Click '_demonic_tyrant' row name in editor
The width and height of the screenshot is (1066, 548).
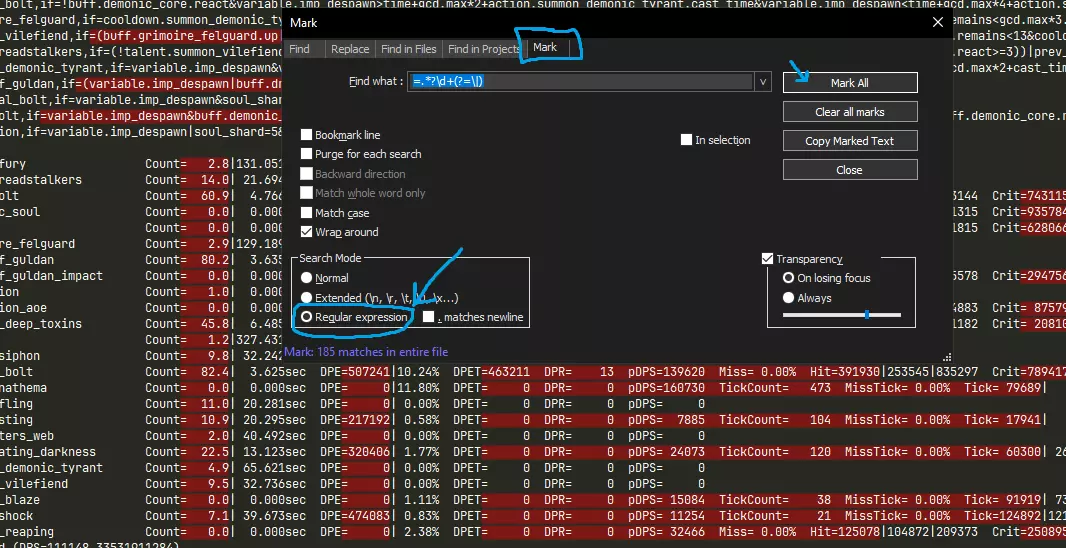(x=52, y=468)
